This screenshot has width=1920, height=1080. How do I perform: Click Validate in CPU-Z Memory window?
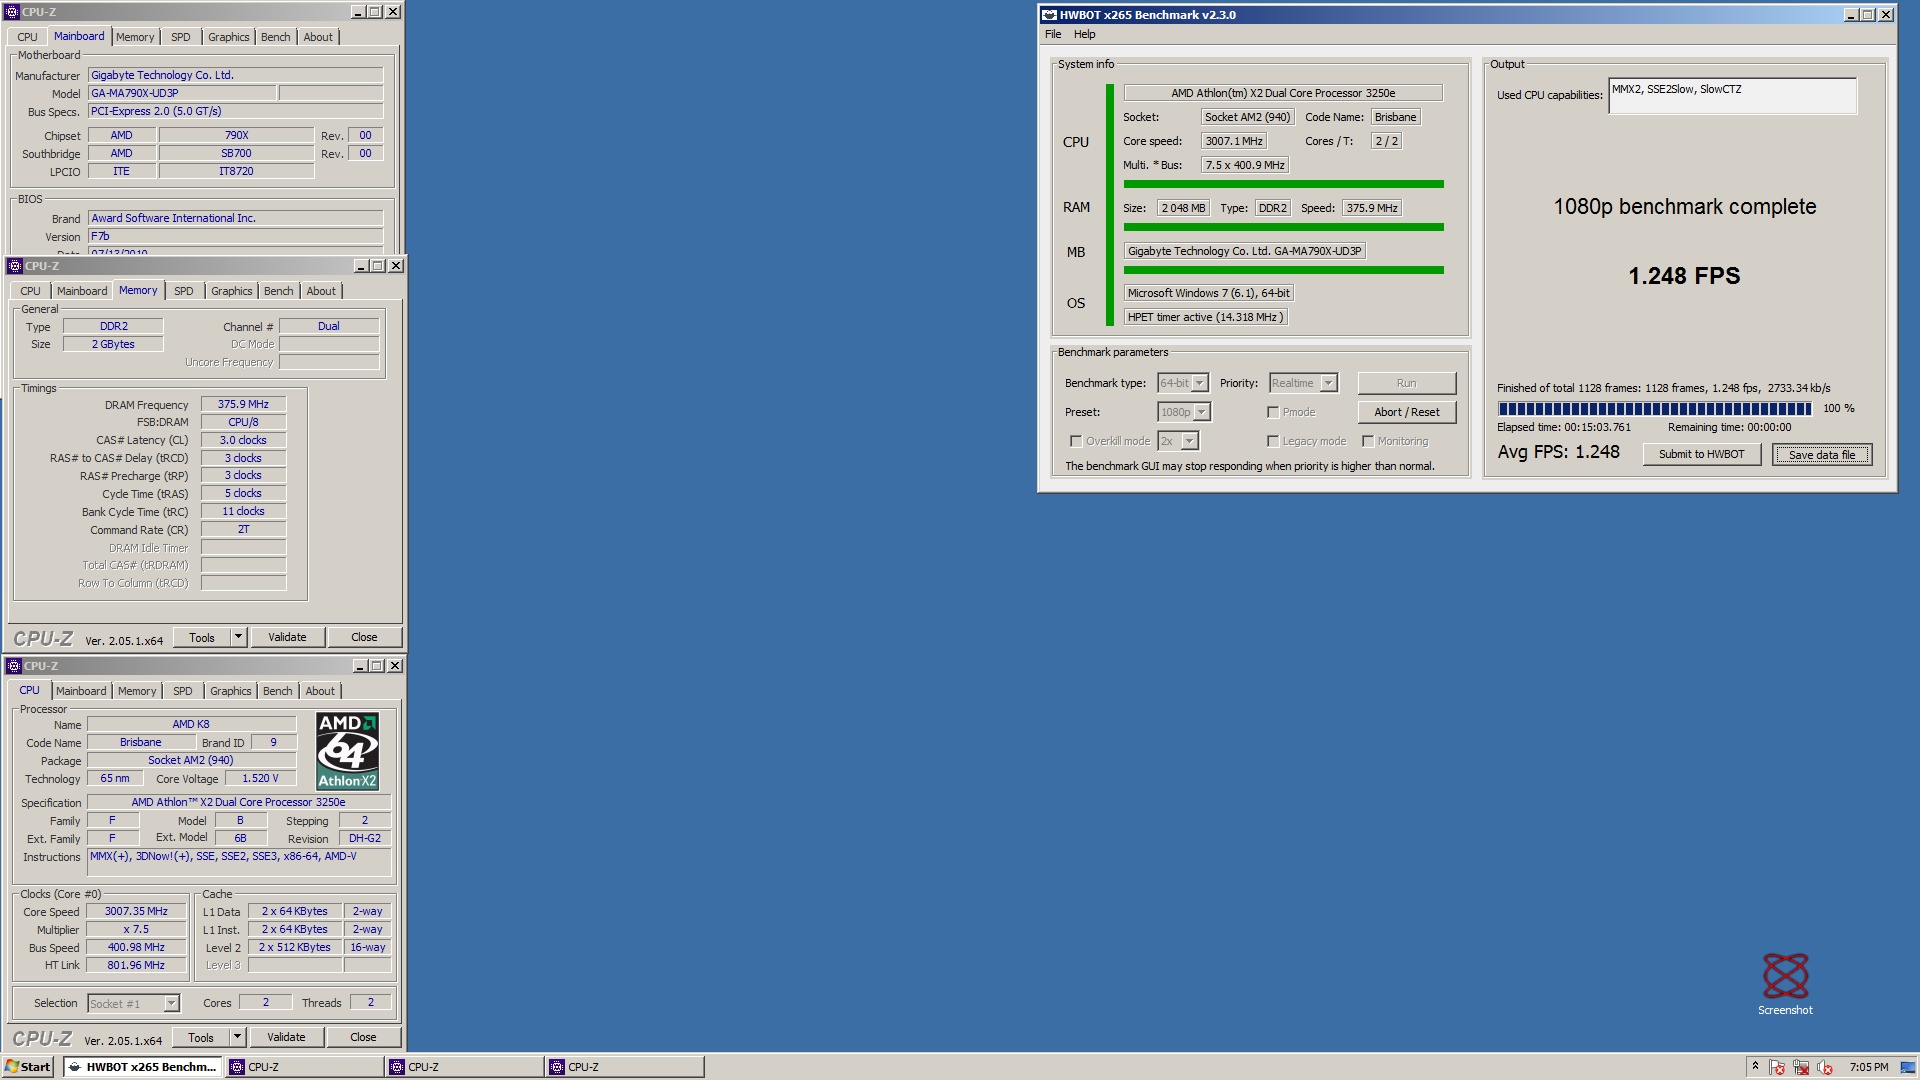287,637
